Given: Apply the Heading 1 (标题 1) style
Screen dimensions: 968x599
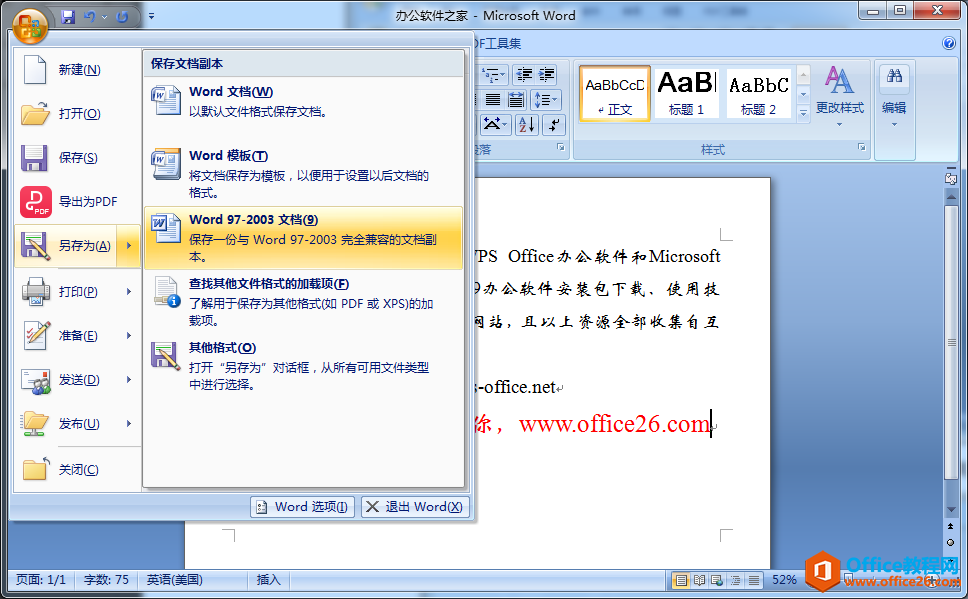Looking at the screenshot, I should tap(686, 93).
